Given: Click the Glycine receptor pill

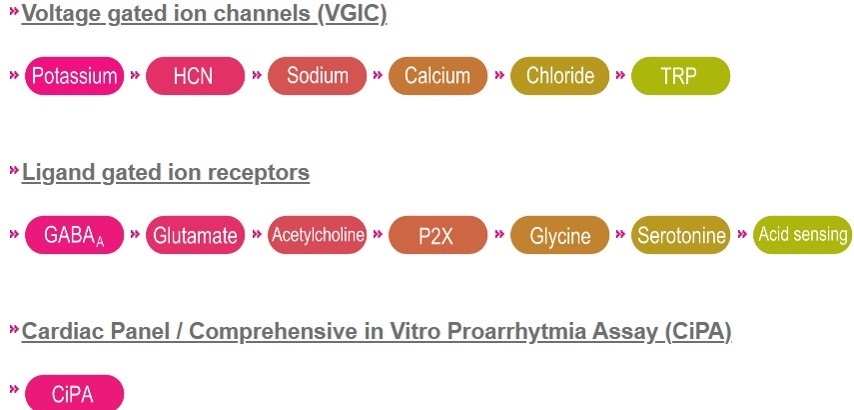Looking at the screenshot, I should (x=559, y=235).
